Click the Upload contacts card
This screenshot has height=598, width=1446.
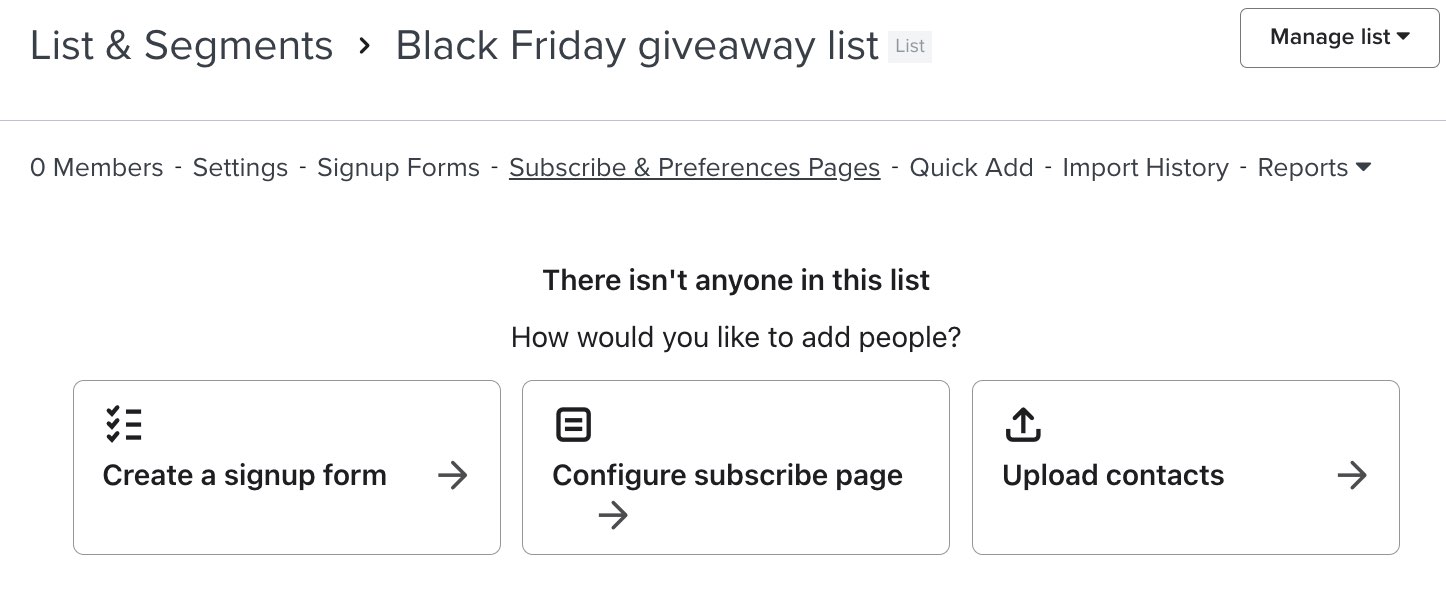click(1185, 467)
